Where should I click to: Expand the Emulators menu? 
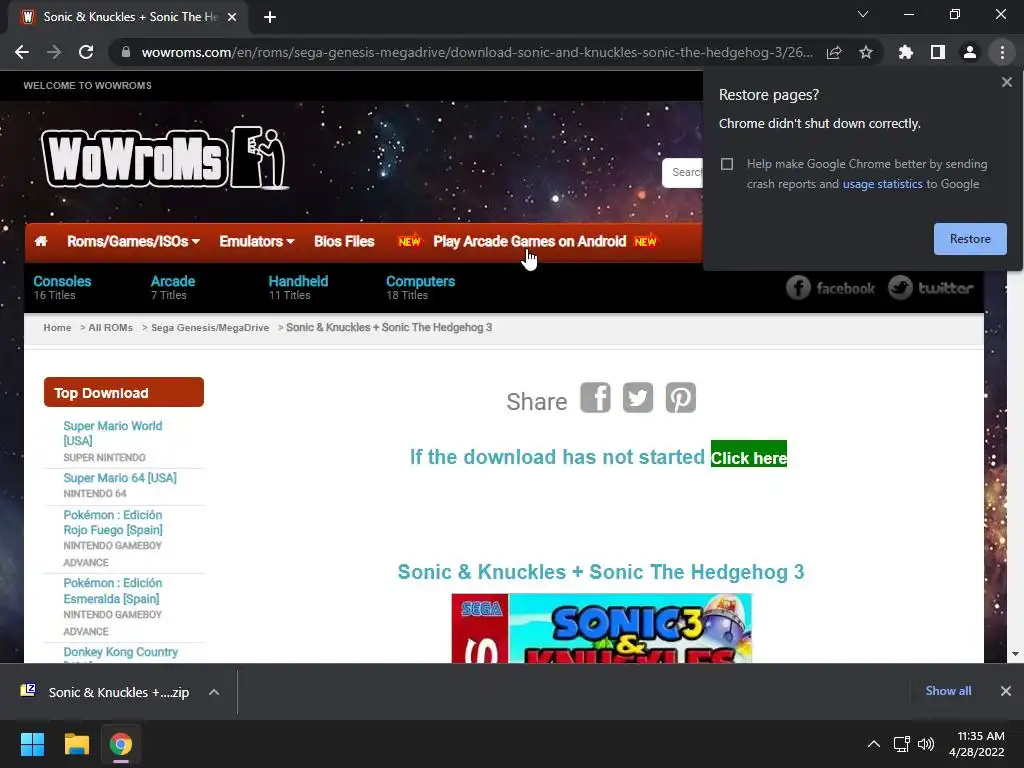[x=257, y=242]
